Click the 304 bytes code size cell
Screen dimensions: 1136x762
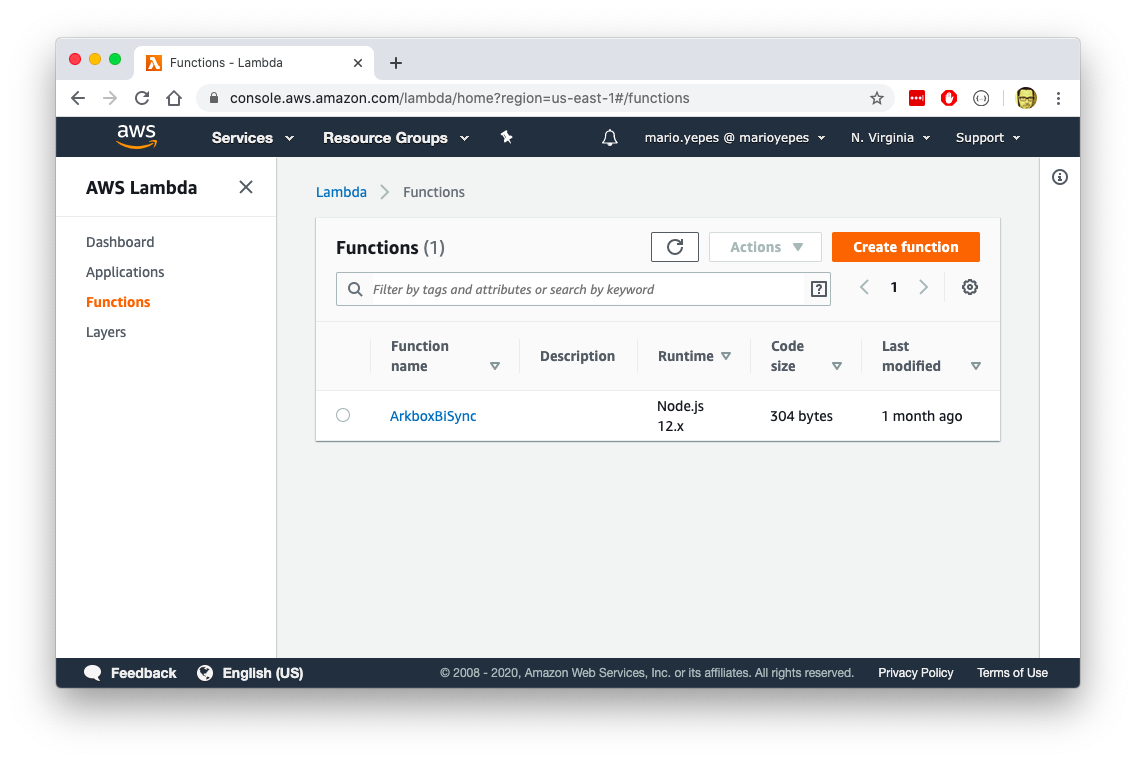pyautogui.click(x=801, y=416)
